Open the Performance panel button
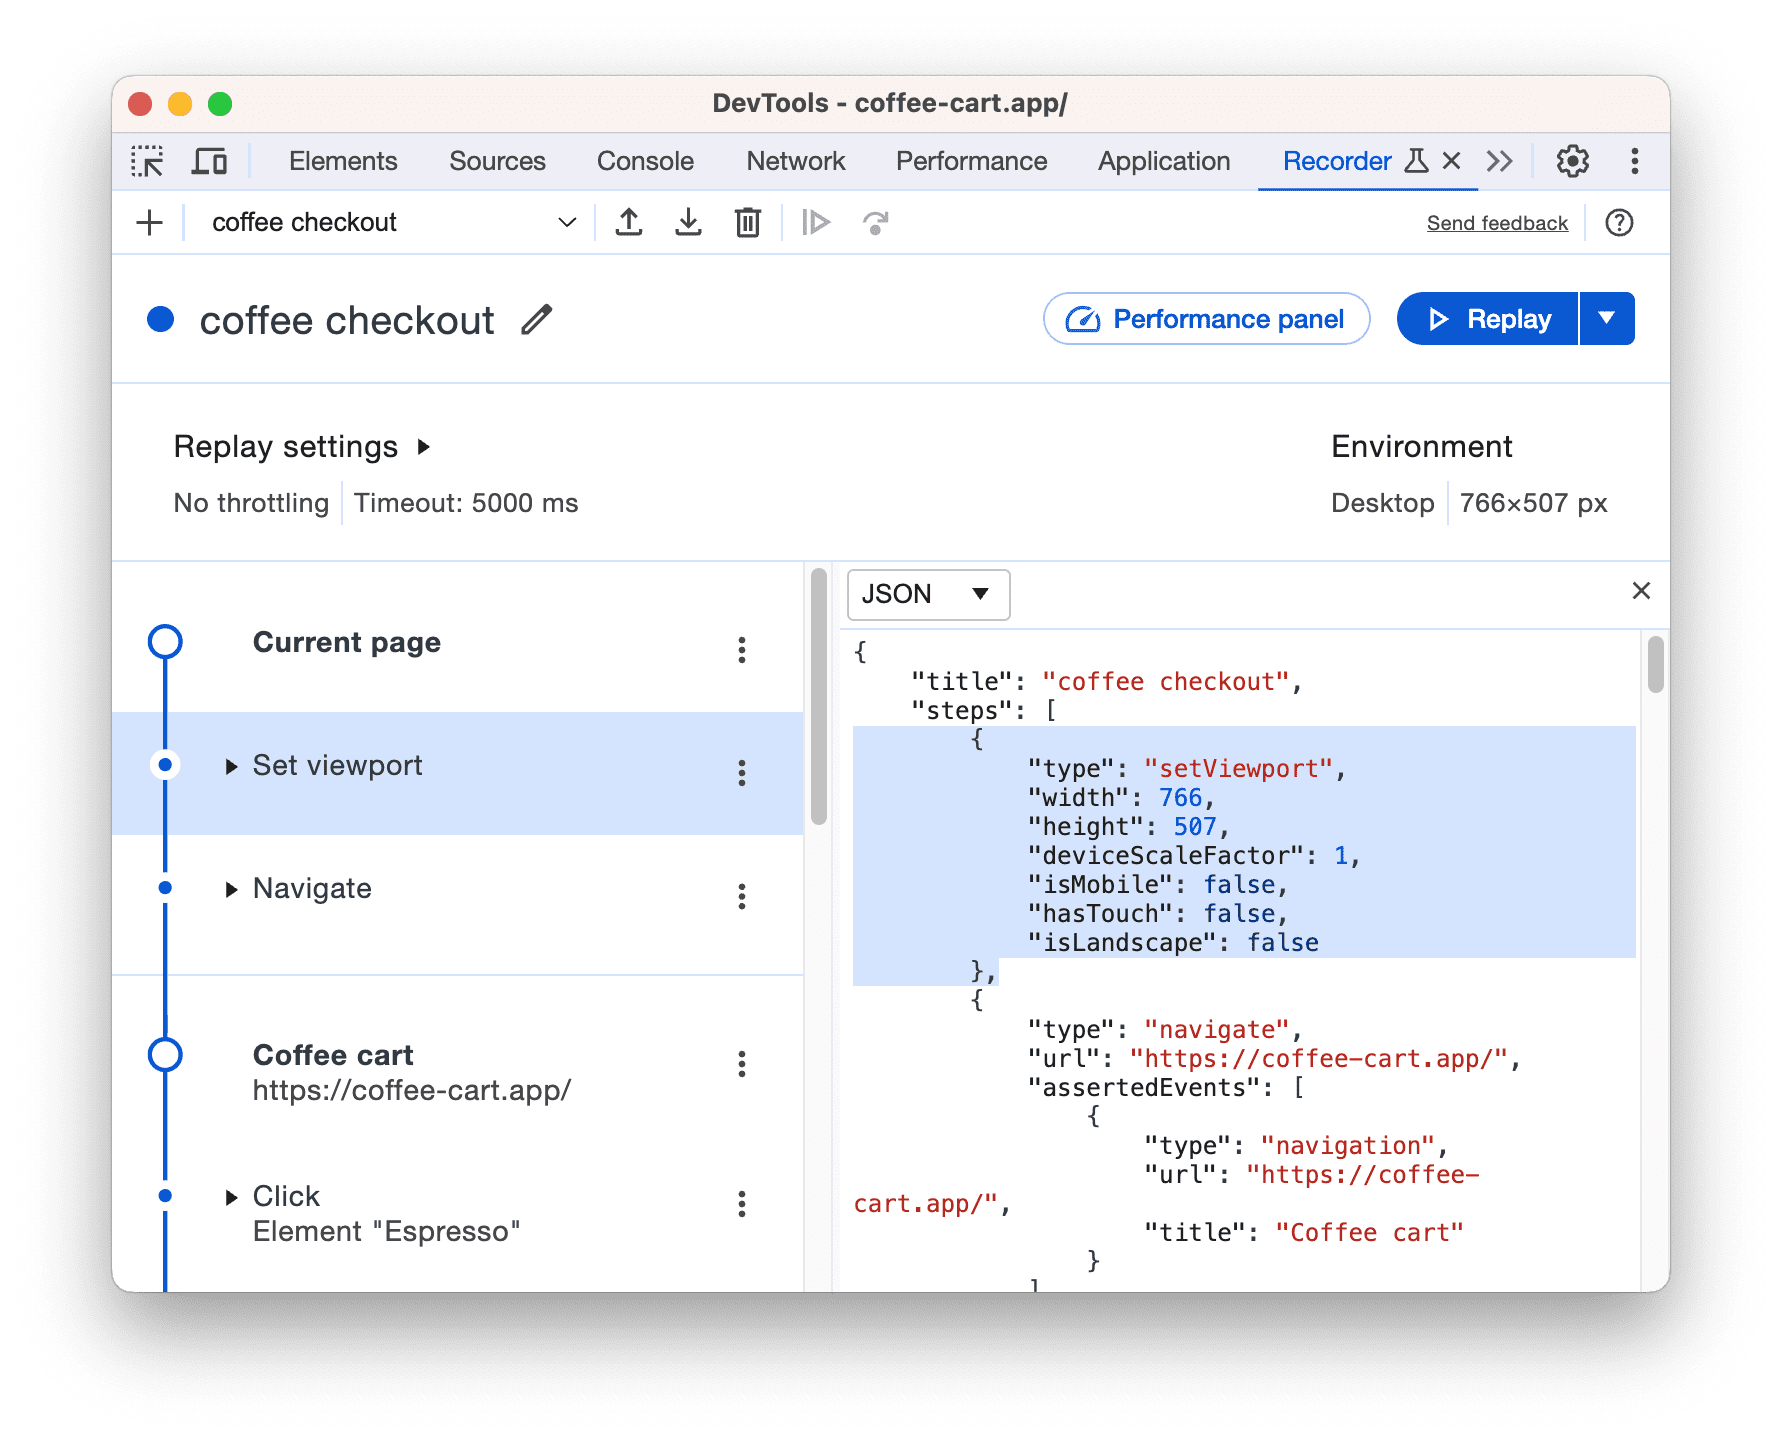 click(x=1206, y=318)
